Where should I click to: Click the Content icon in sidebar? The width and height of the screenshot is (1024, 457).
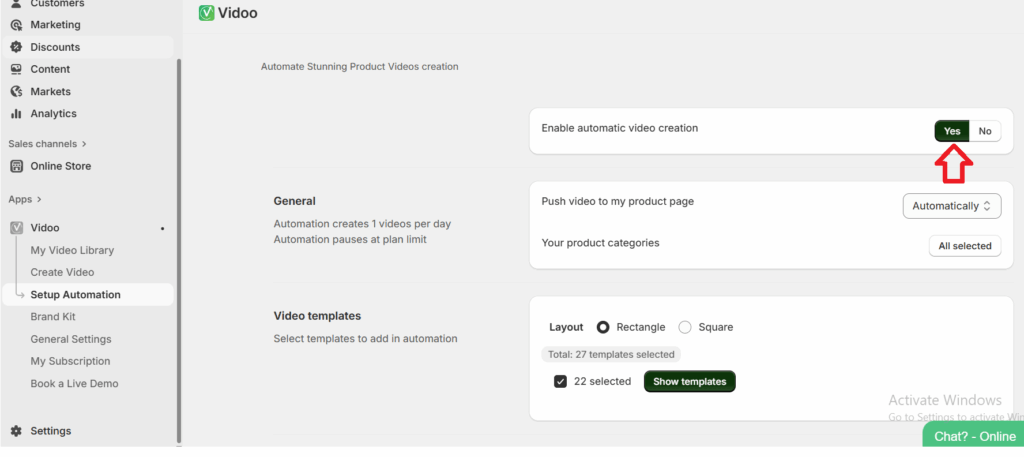(x=16, y=69)
